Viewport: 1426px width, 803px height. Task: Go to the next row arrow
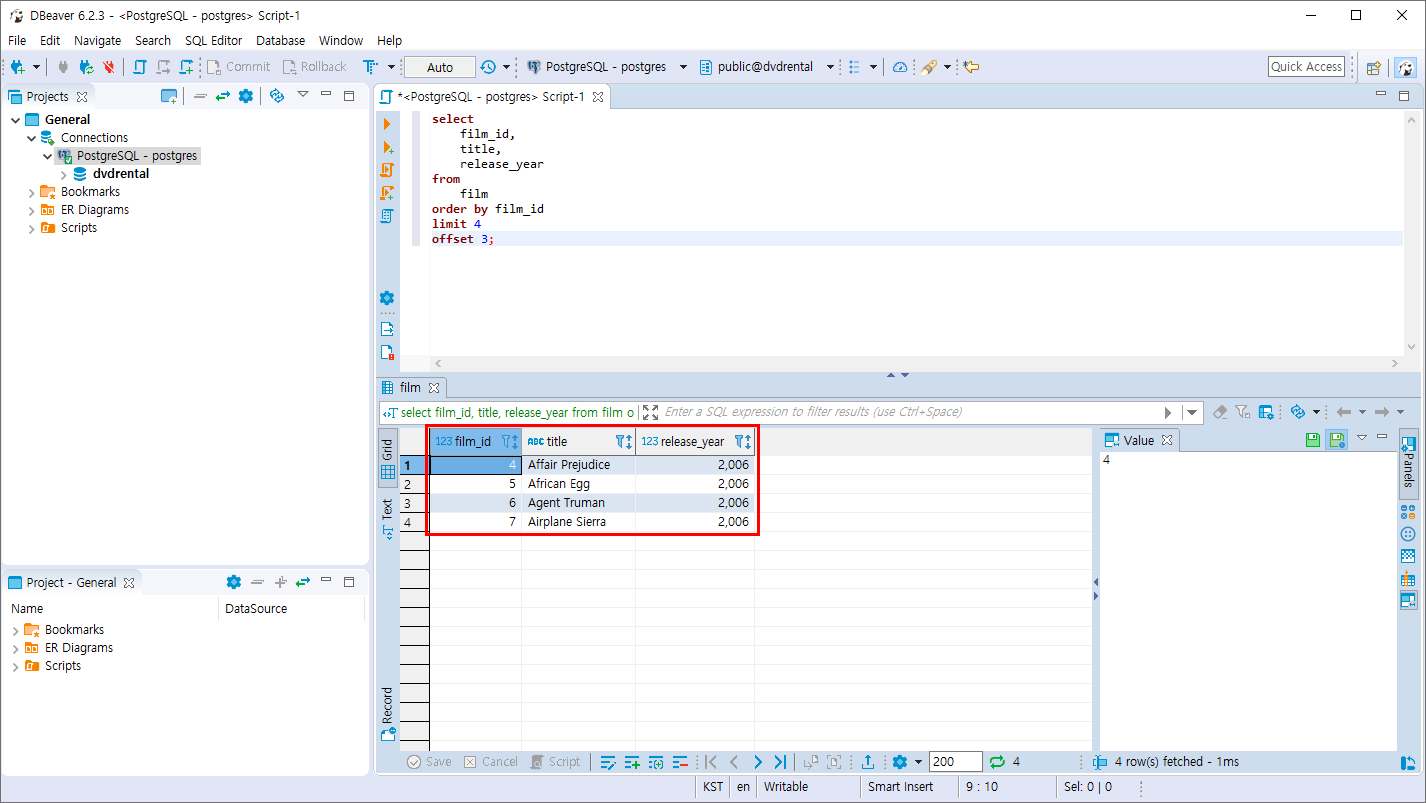pyautogui.click(x=757, y=762)
